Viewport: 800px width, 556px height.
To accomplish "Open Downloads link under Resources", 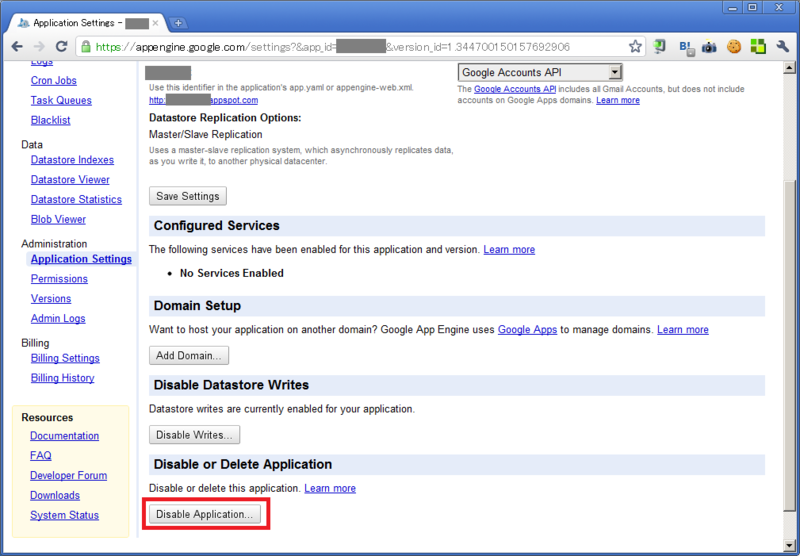I will pos(55,496).
